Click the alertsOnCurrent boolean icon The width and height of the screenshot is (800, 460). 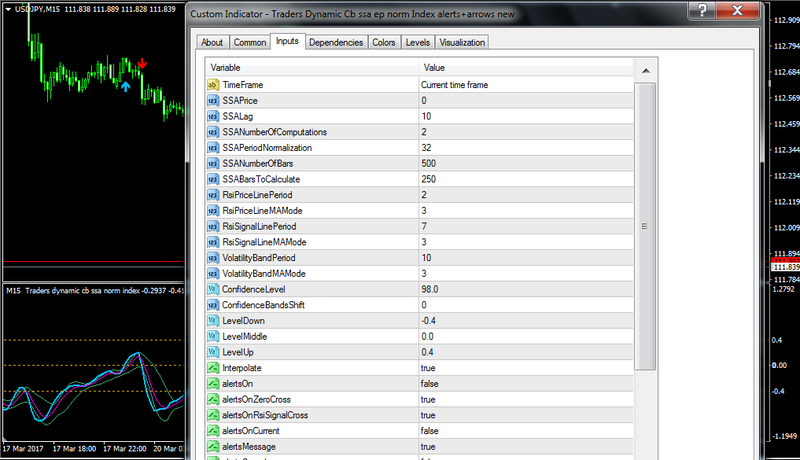click(x=213, y=431)
